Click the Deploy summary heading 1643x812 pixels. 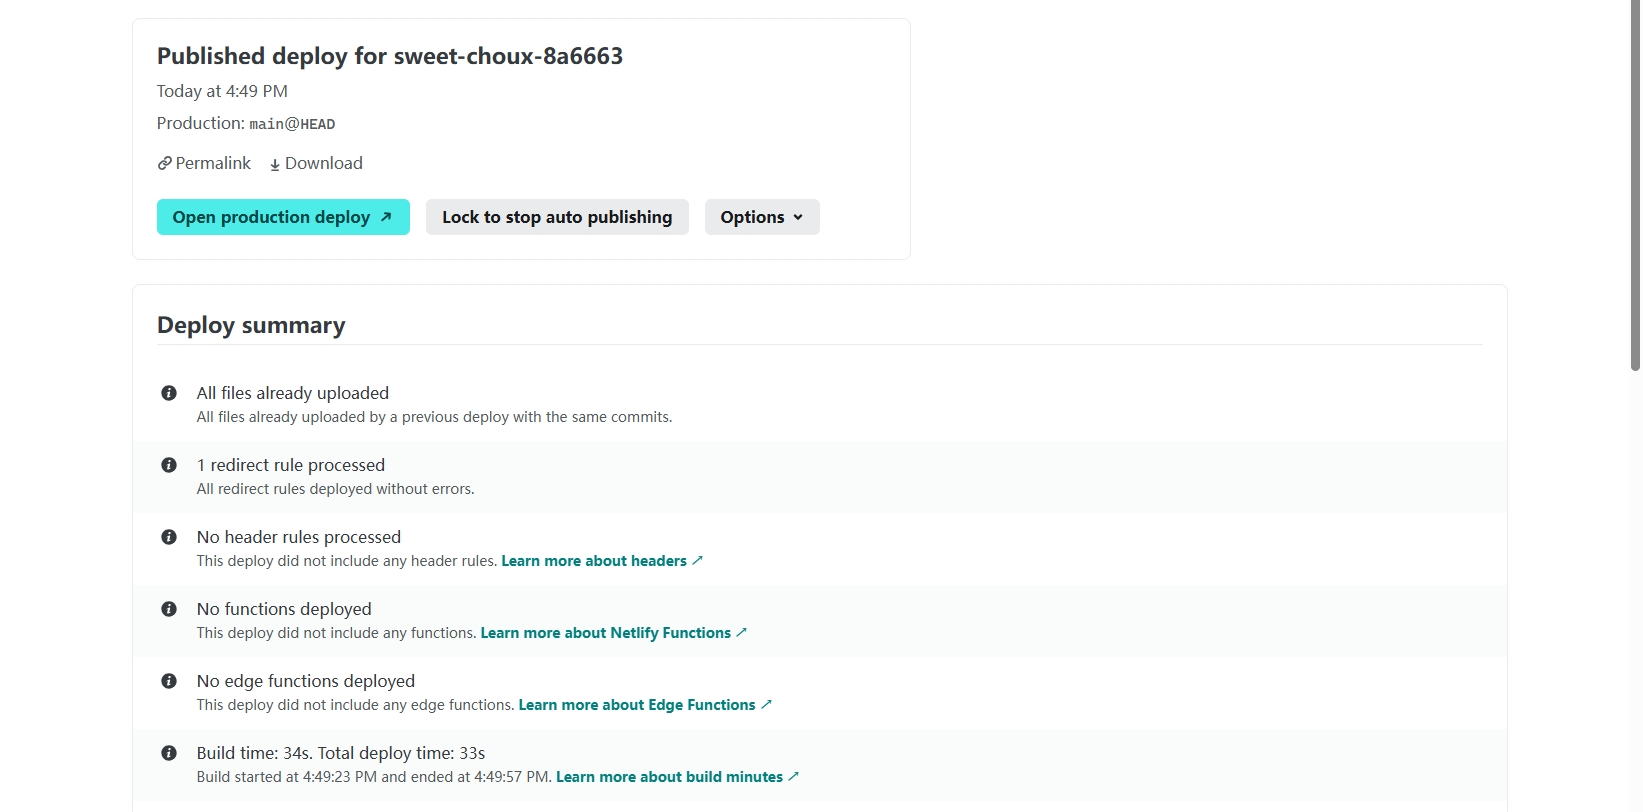tap(251, 325)
